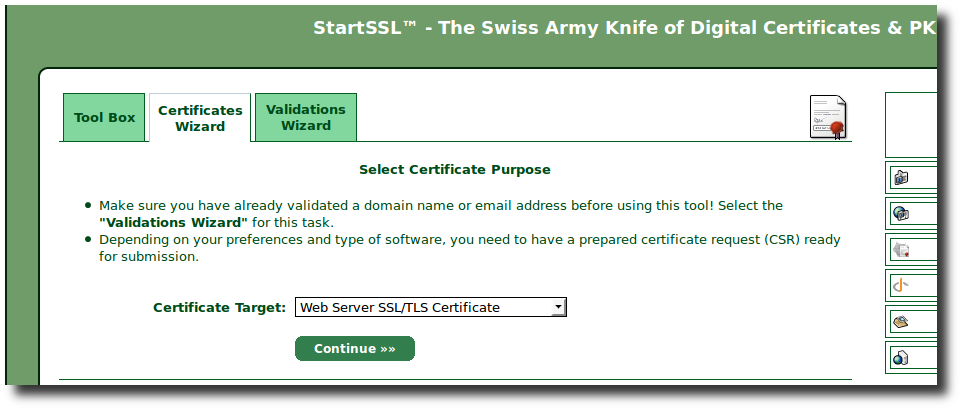962x410 pixels.
Task: Click the sidebar book with magnifier icon
Action: click(x=900, y=322)
